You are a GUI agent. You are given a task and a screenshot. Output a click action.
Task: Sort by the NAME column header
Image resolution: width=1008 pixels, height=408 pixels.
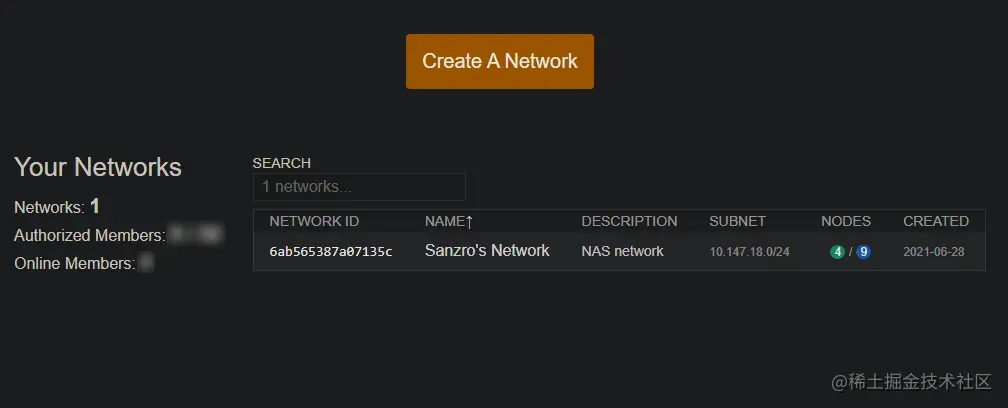(x=449, y=221)
